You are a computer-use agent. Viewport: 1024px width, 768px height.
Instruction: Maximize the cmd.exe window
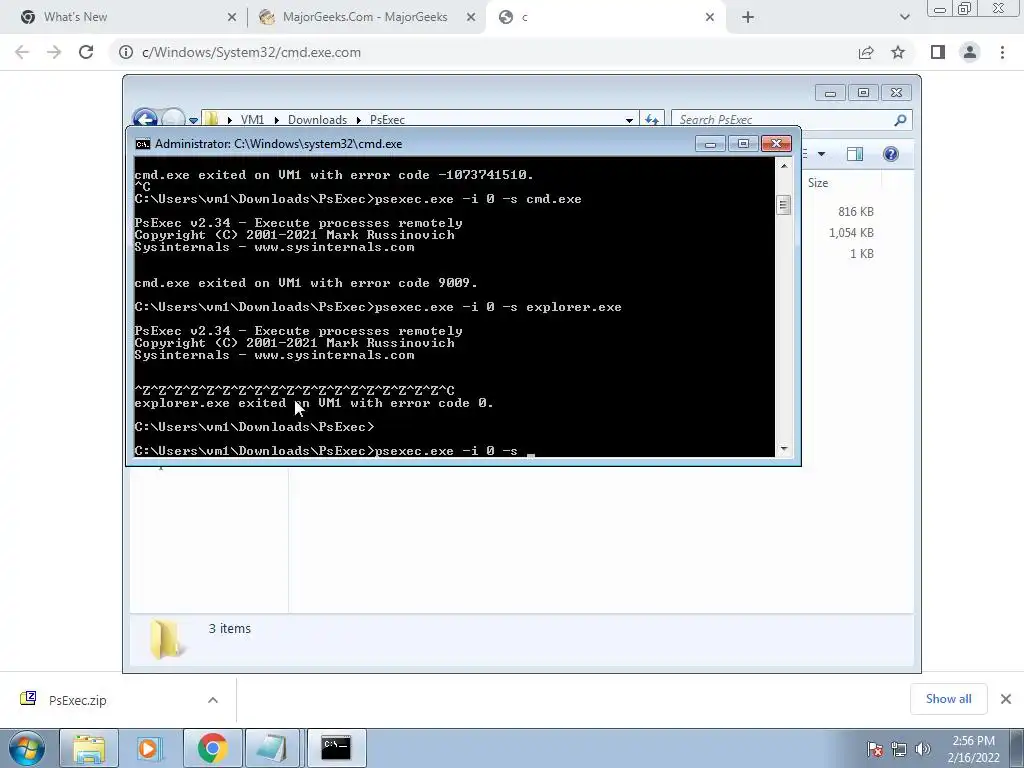[743, 144]
